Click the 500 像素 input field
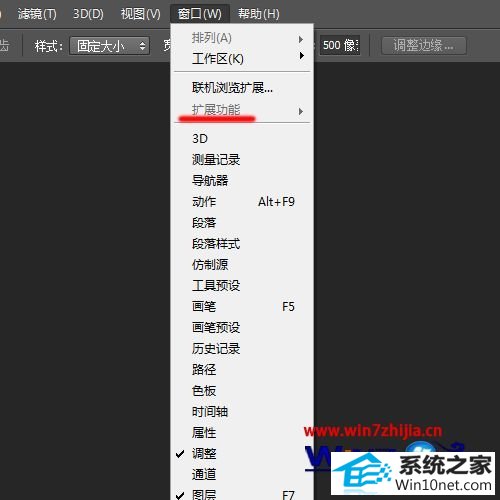Screen dimensions: 500x500 [x=340, y=45]
